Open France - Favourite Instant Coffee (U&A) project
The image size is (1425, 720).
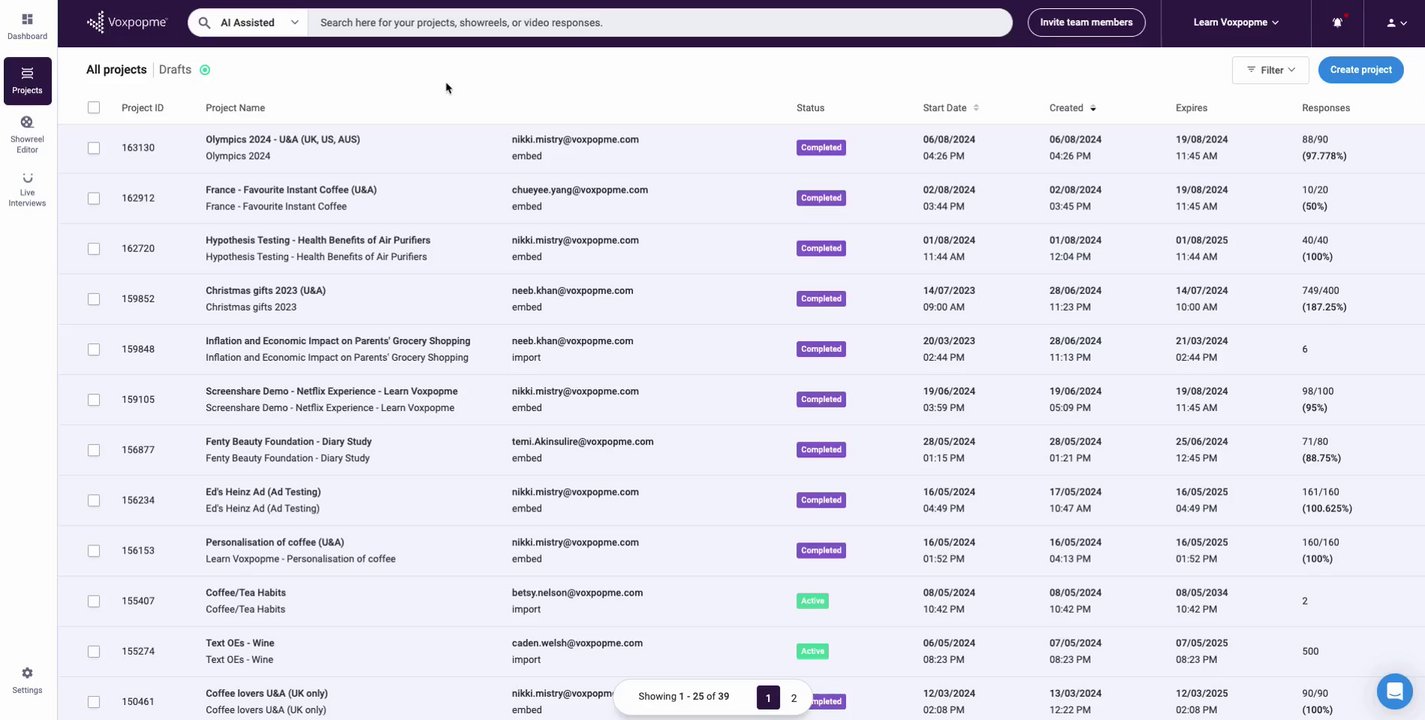[291, 190]
